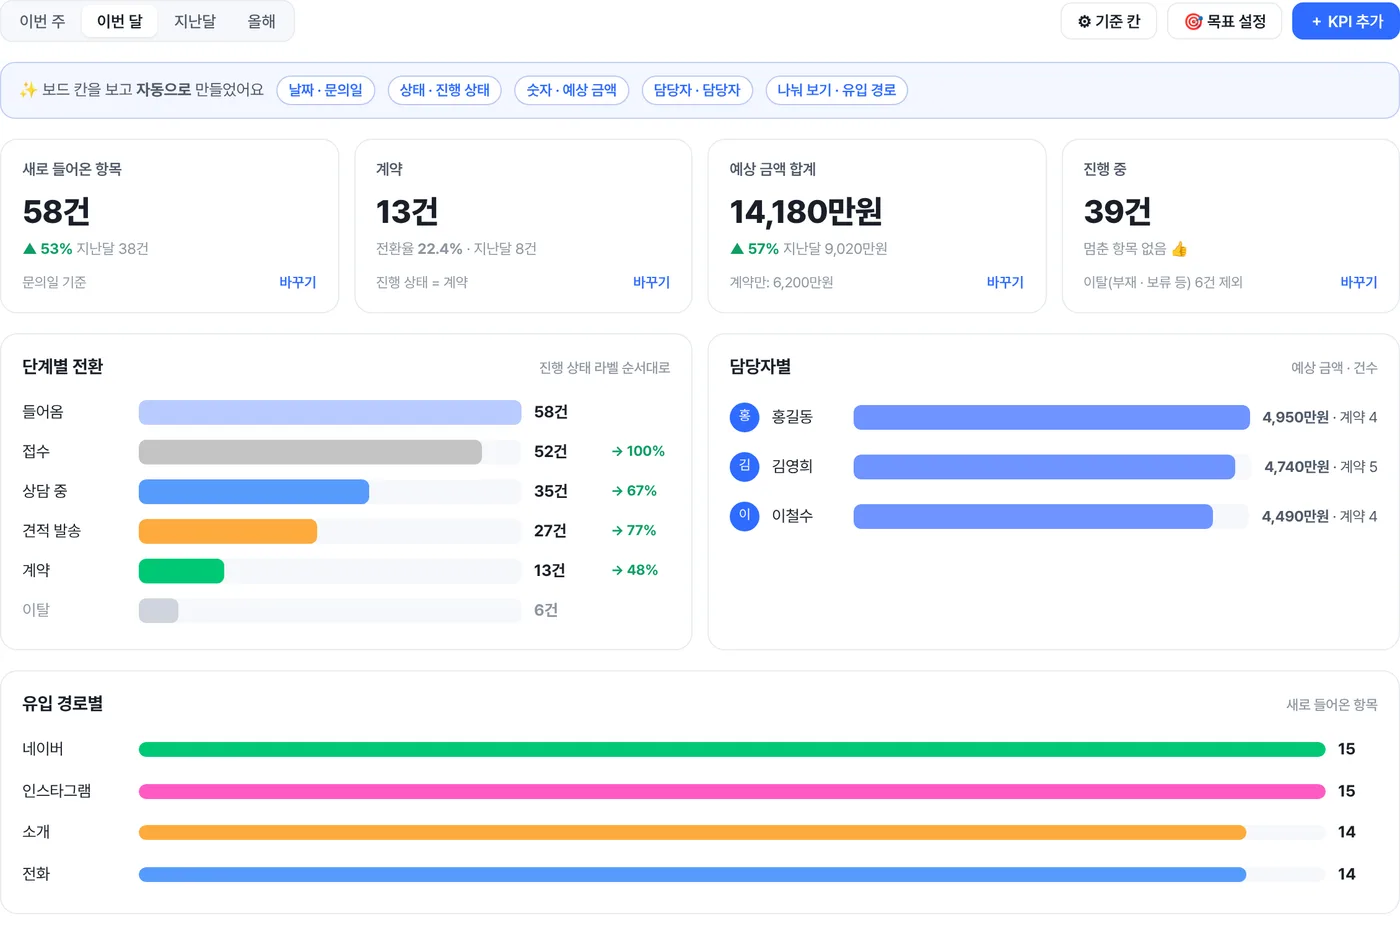Click the 전환율 22.4% text

coord(419,249)
